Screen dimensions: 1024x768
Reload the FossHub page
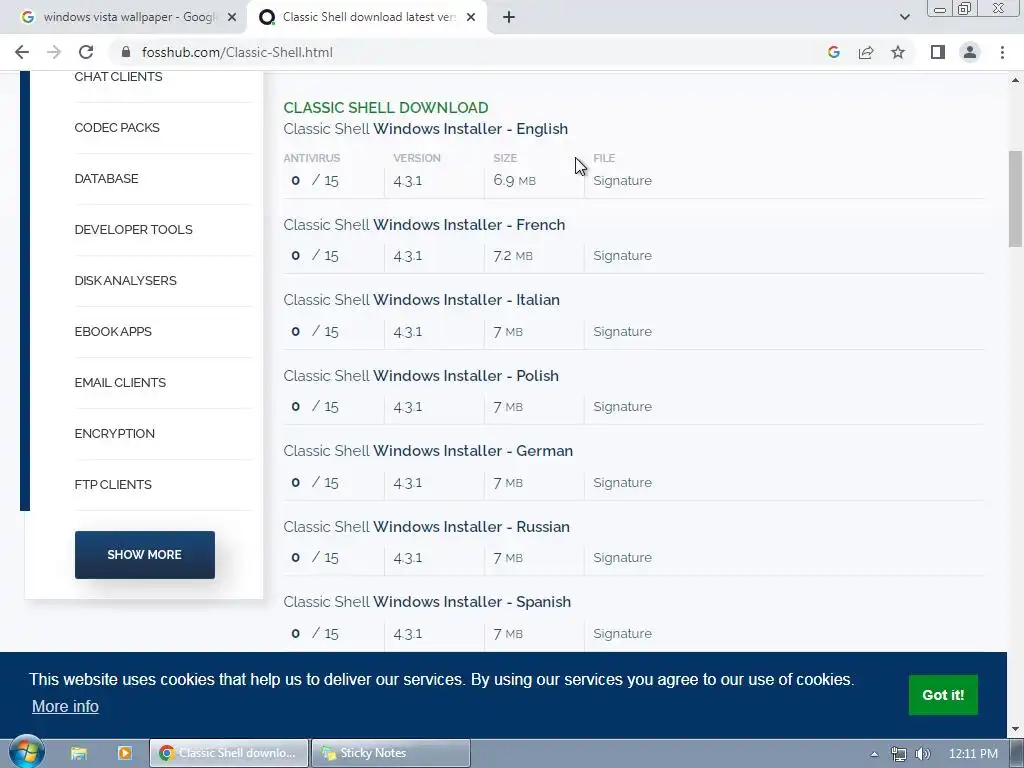click(x=86, y=52)
